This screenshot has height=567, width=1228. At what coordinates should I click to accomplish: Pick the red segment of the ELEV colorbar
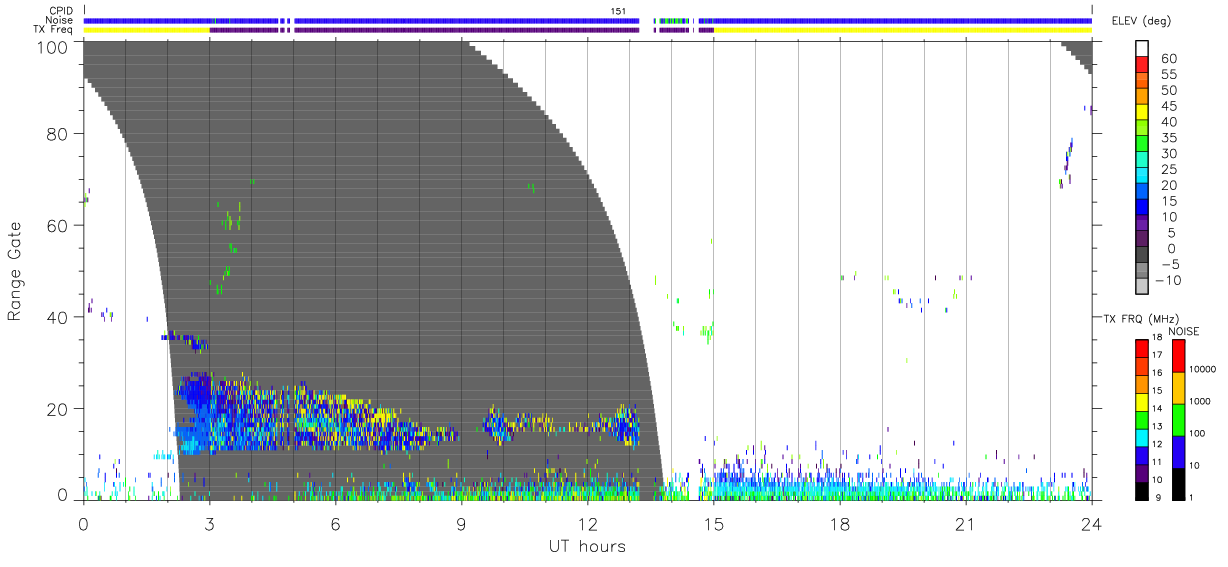1142,66
